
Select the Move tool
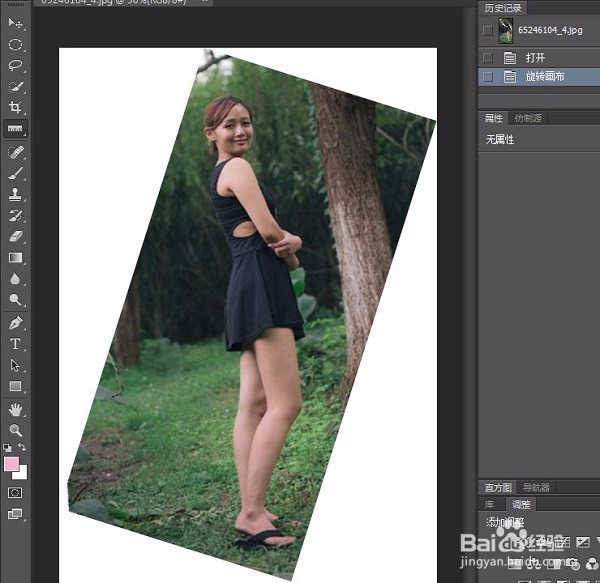click(15, 24)
